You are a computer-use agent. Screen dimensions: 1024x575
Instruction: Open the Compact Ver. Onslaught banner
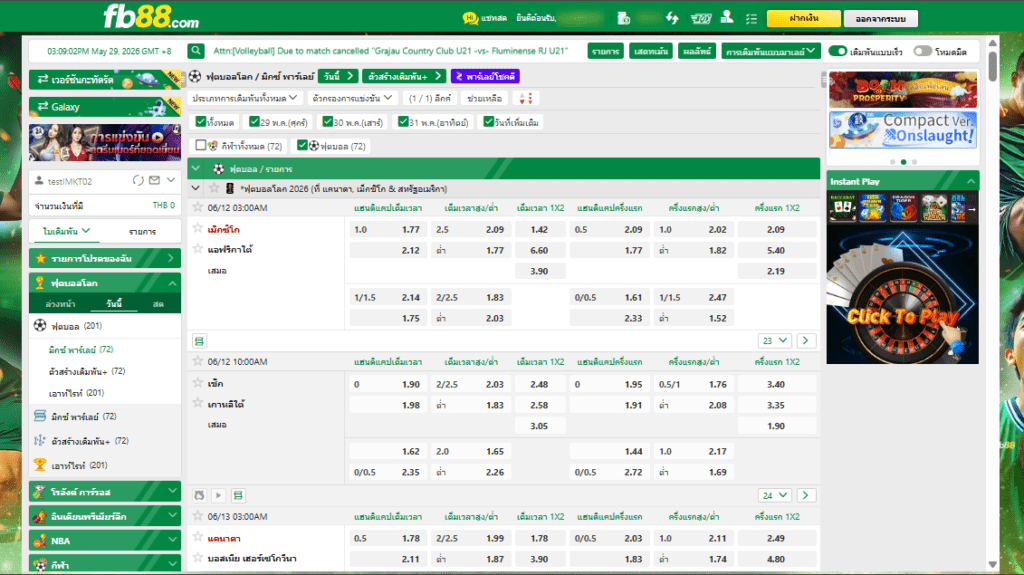[x=903, y=129]
